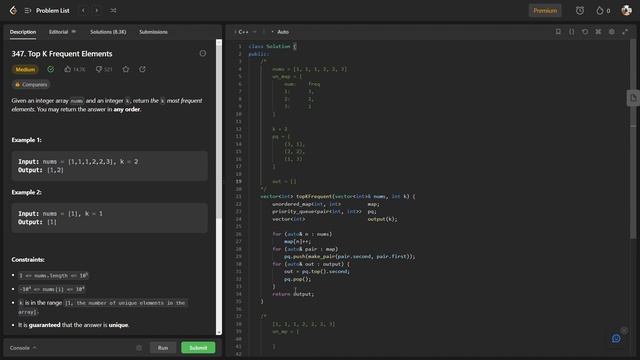
Task: Open the timer alarm clock icon
Action: [x=580, y=11]
